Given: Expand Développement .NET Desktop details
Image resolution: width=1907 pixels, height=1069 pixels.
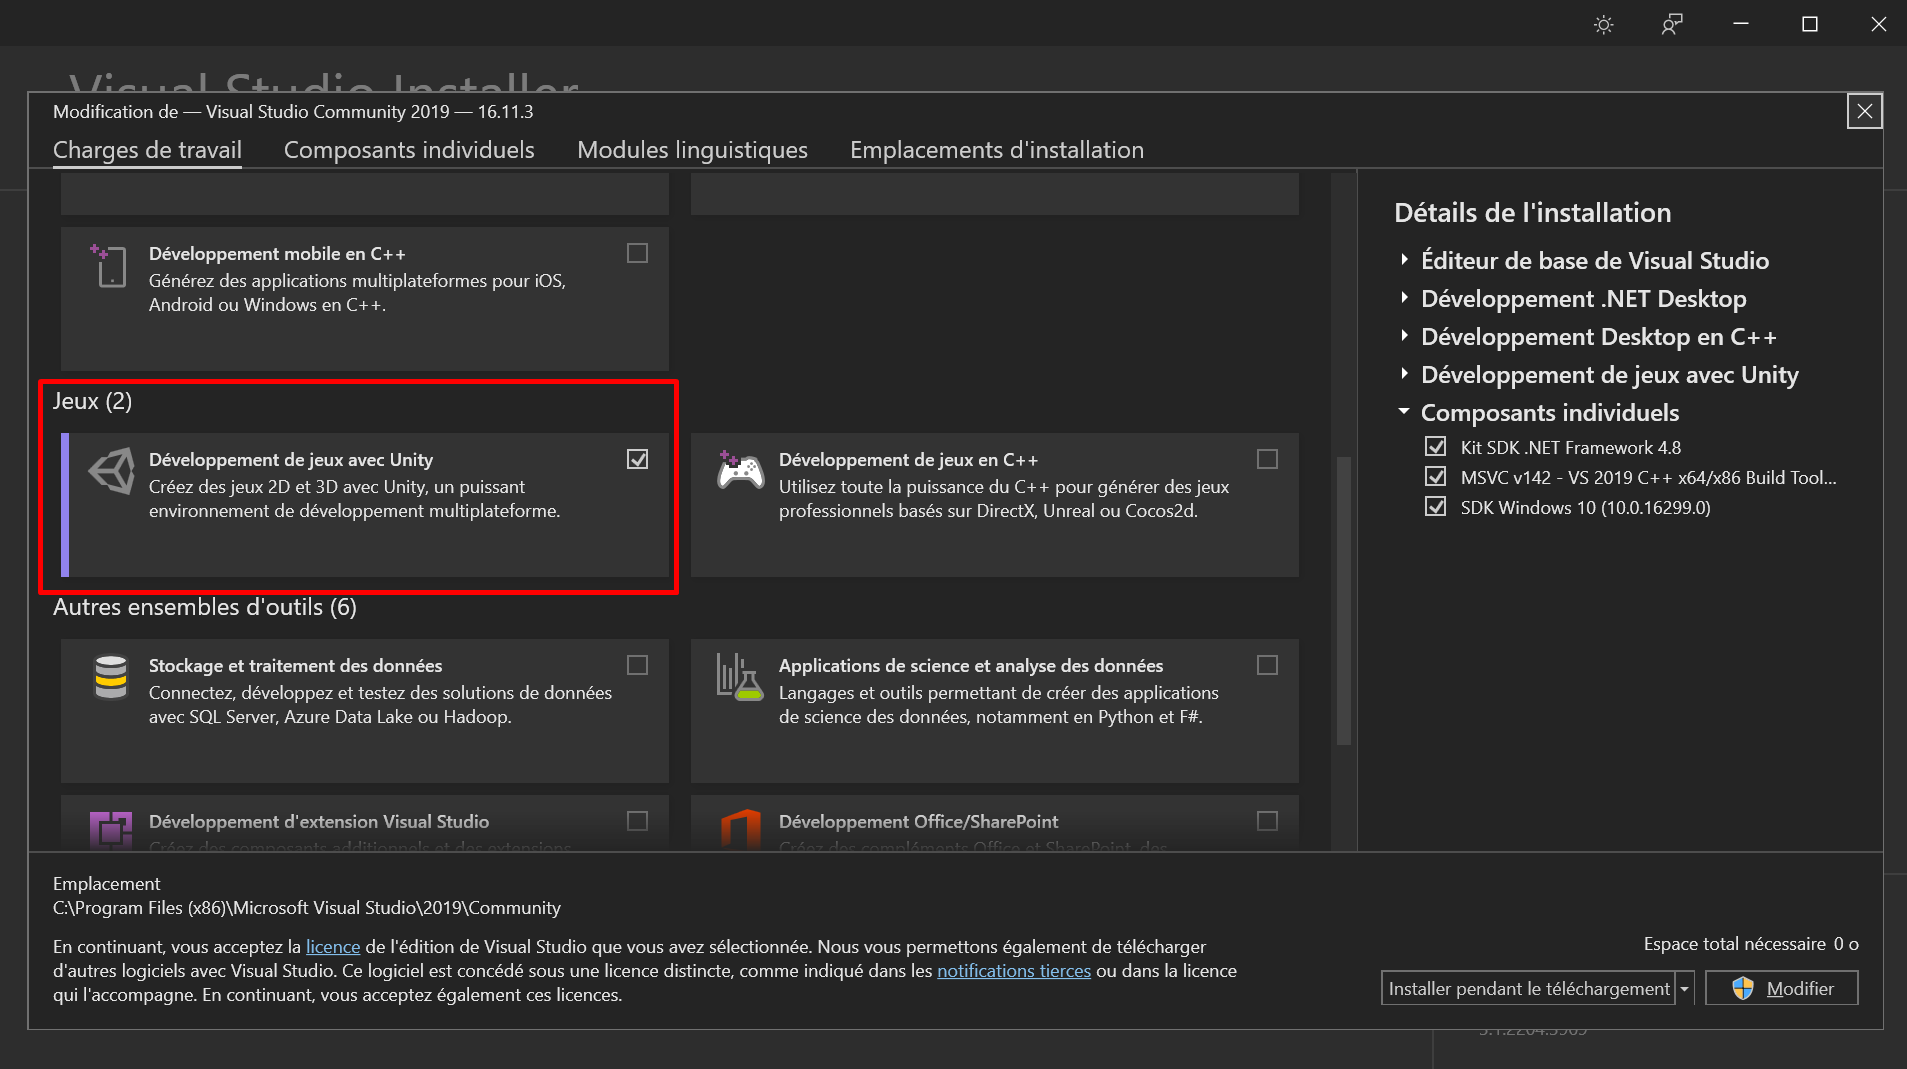Looking at the screenshot, I should pyautogui.click(x=1404, y=298).
